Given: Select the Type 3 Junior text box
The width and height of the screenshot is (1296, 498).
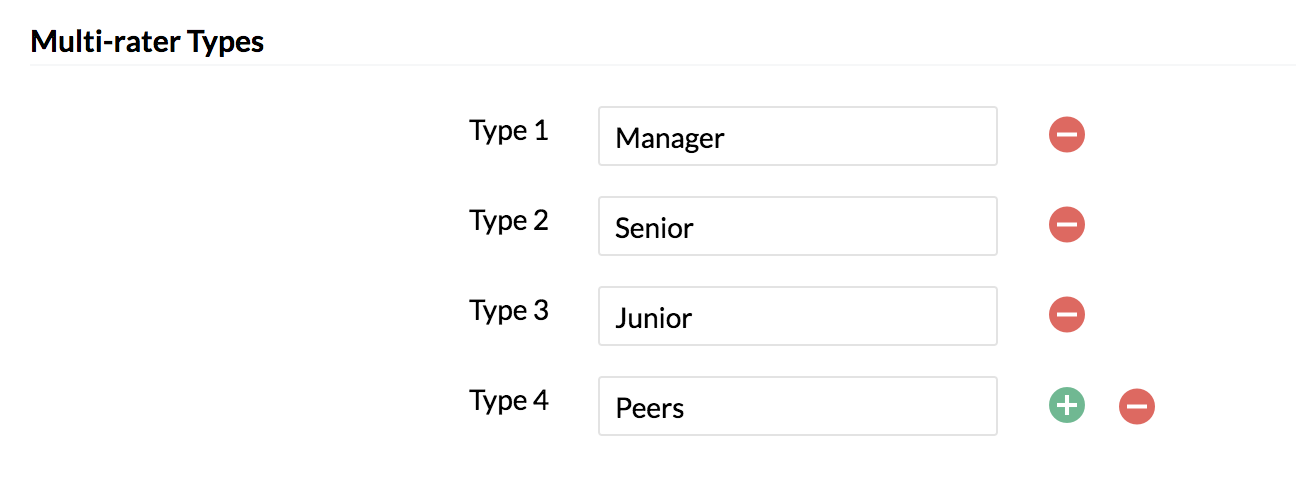Looking at the screenshot, I should click(x=798, y=316).
